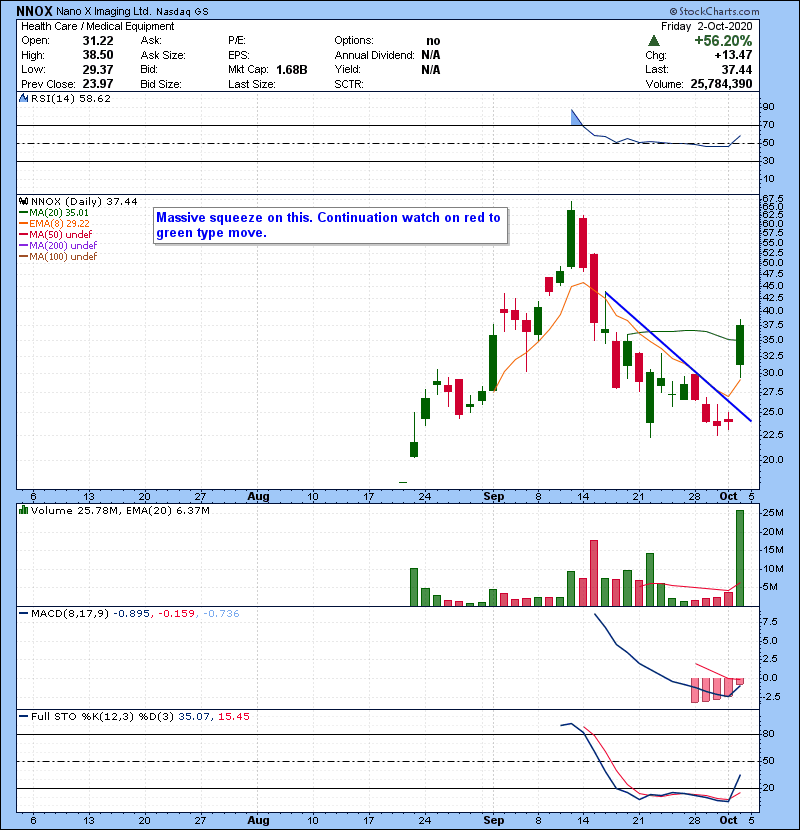Click the Massive squeeze annotation text box
800x830 pixels.
click(330, 225)
